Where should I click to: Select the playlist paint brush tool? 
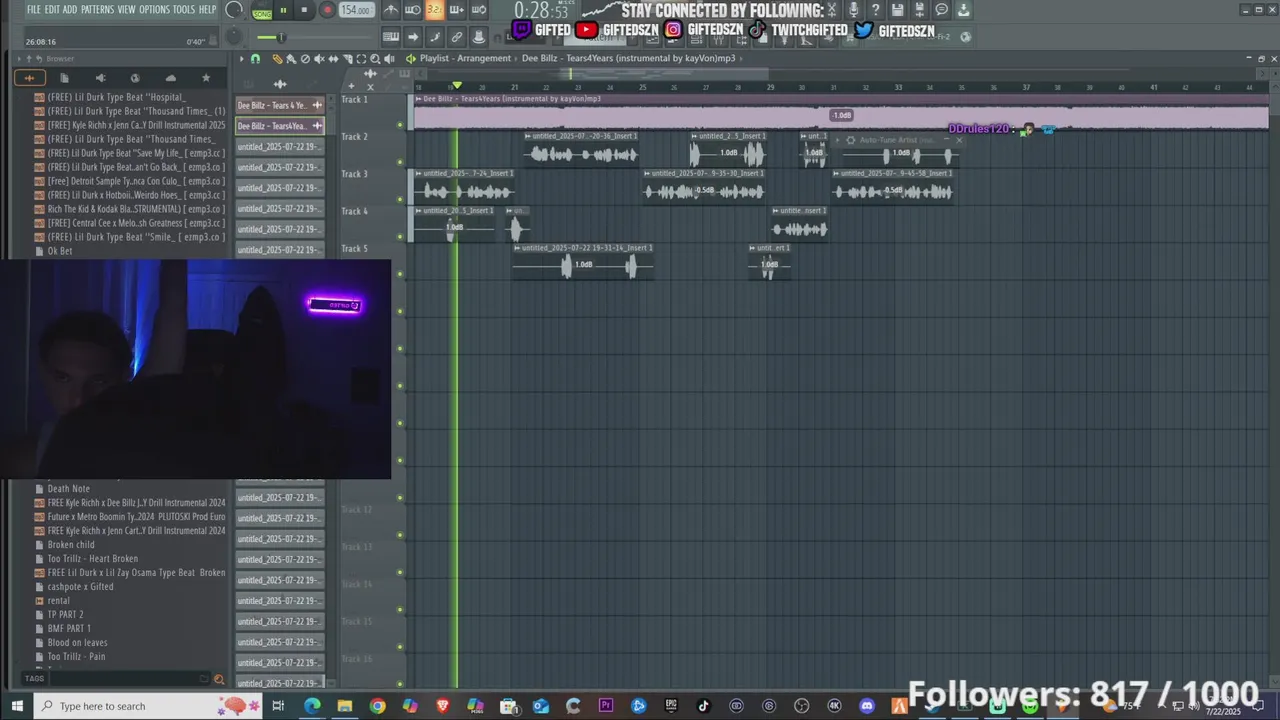(291, 59)
